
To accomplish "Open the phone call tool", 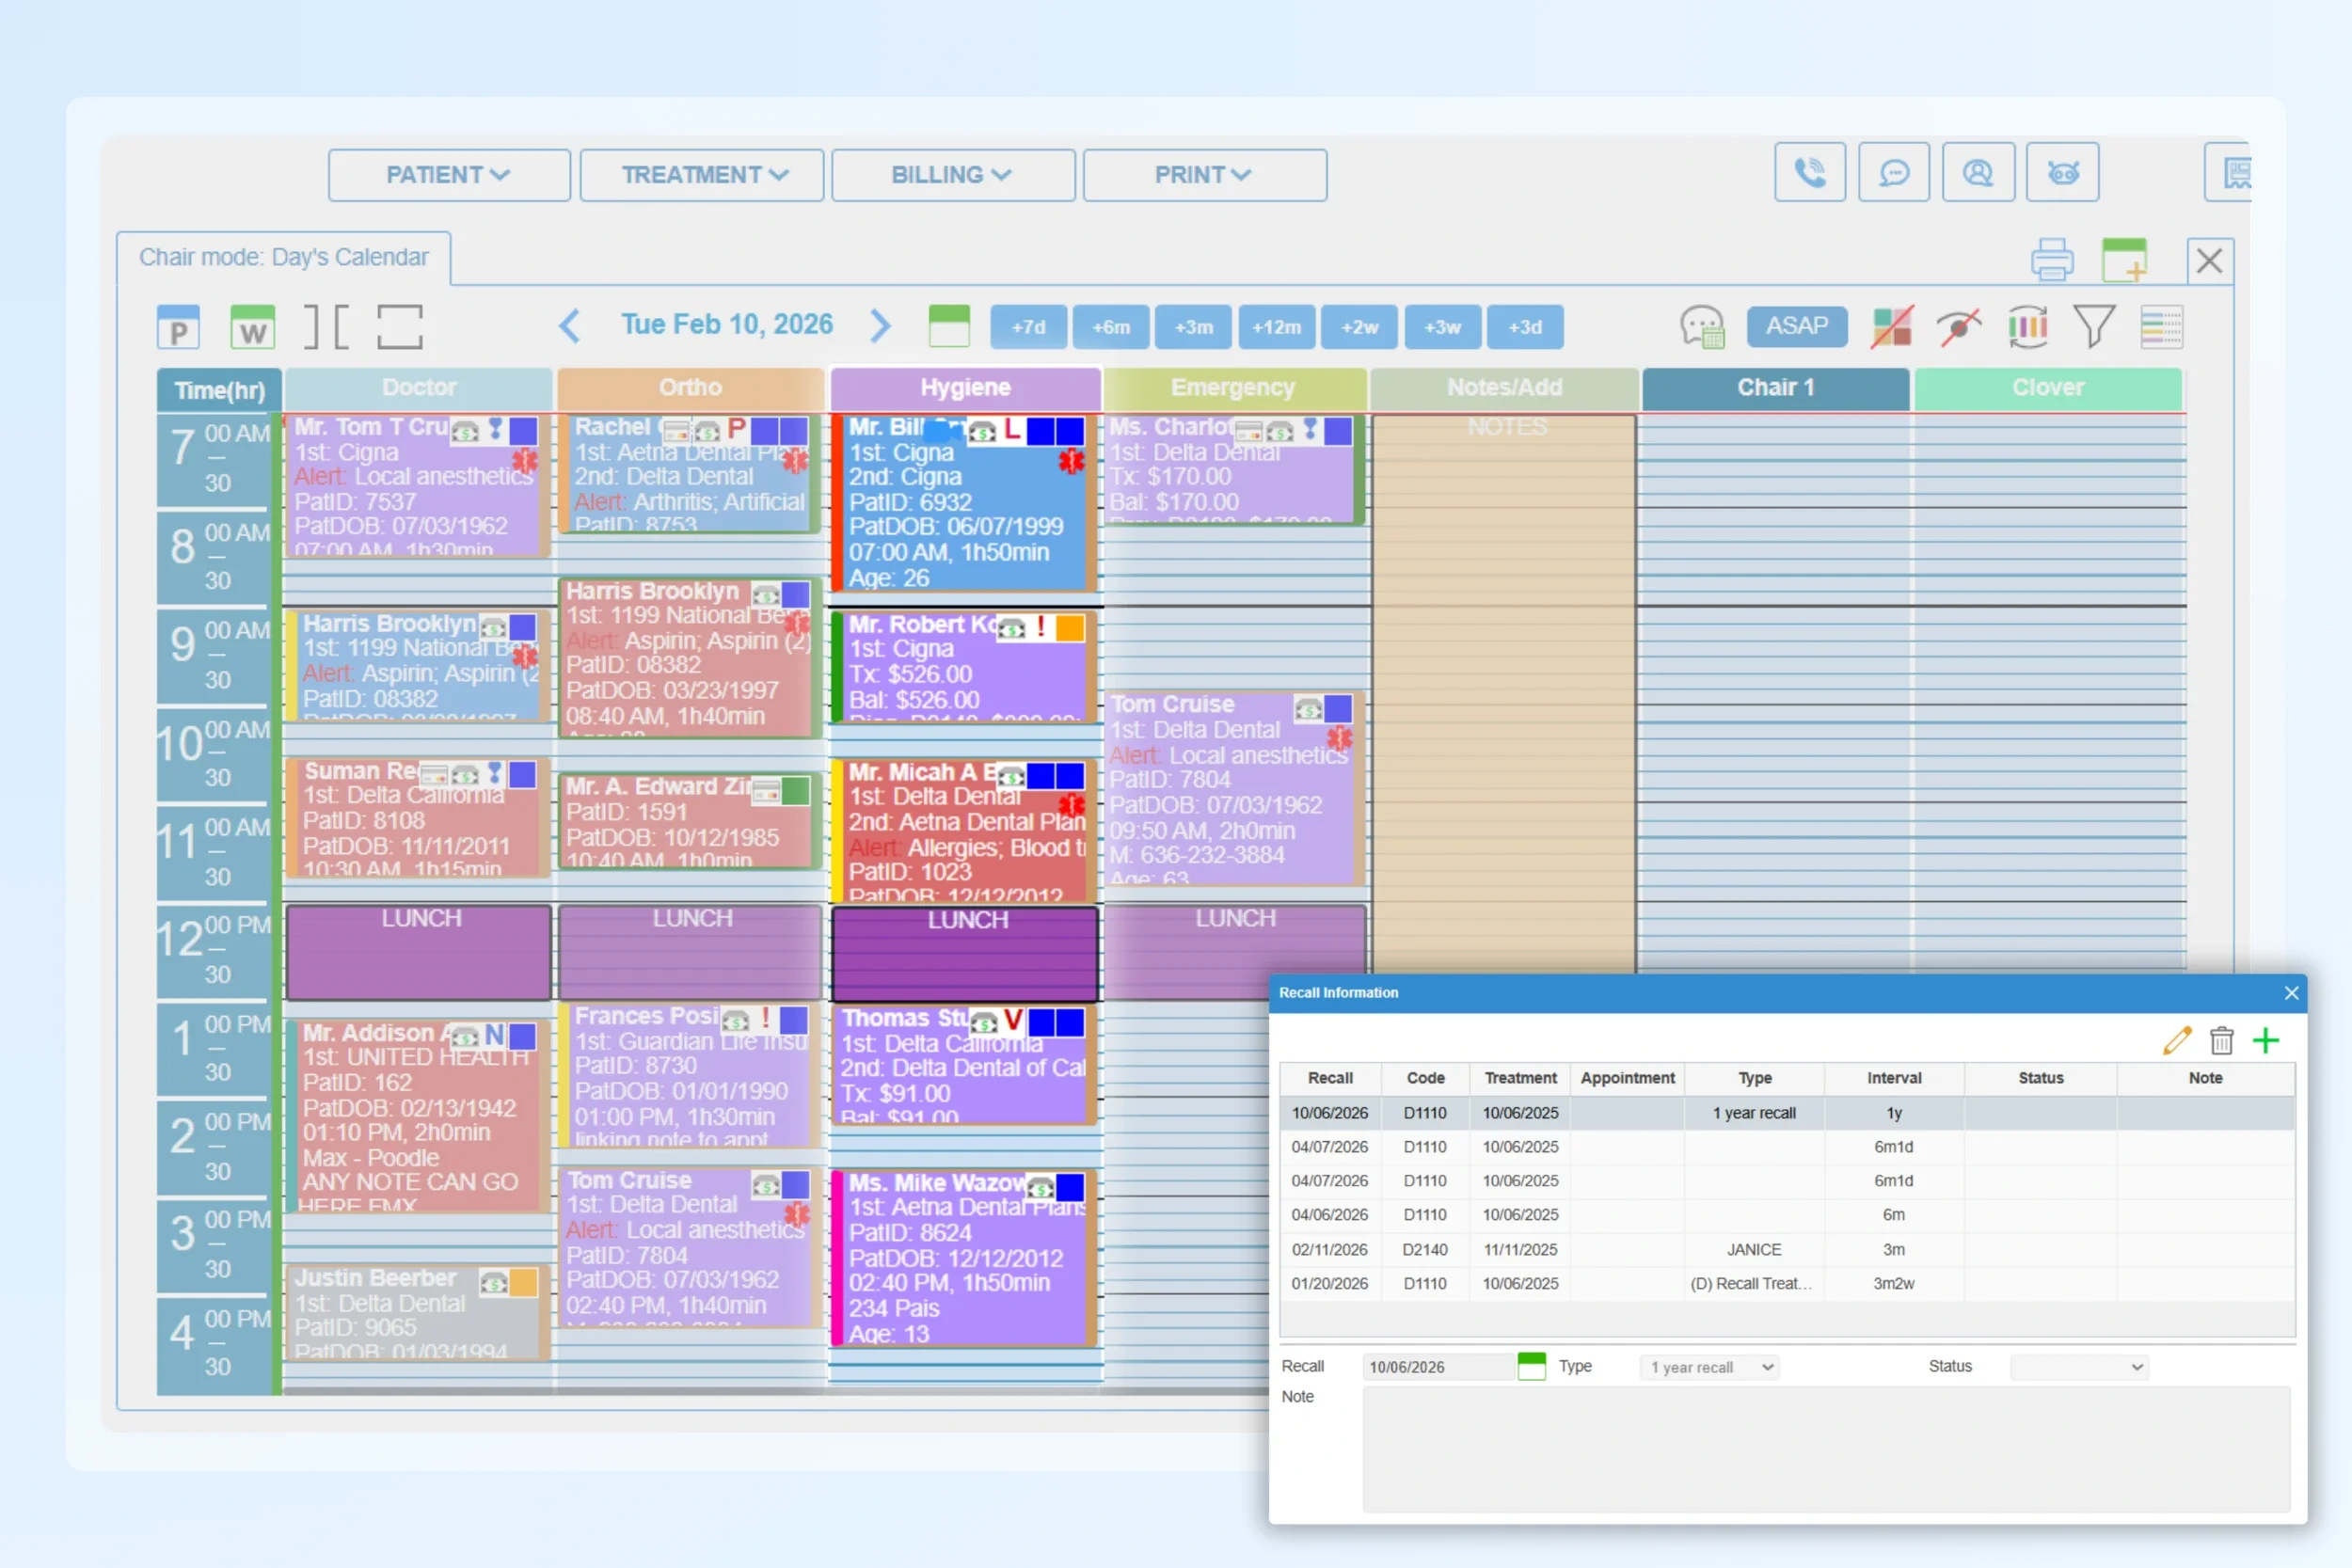I will pyautogui.click(x=1809, y=172).
